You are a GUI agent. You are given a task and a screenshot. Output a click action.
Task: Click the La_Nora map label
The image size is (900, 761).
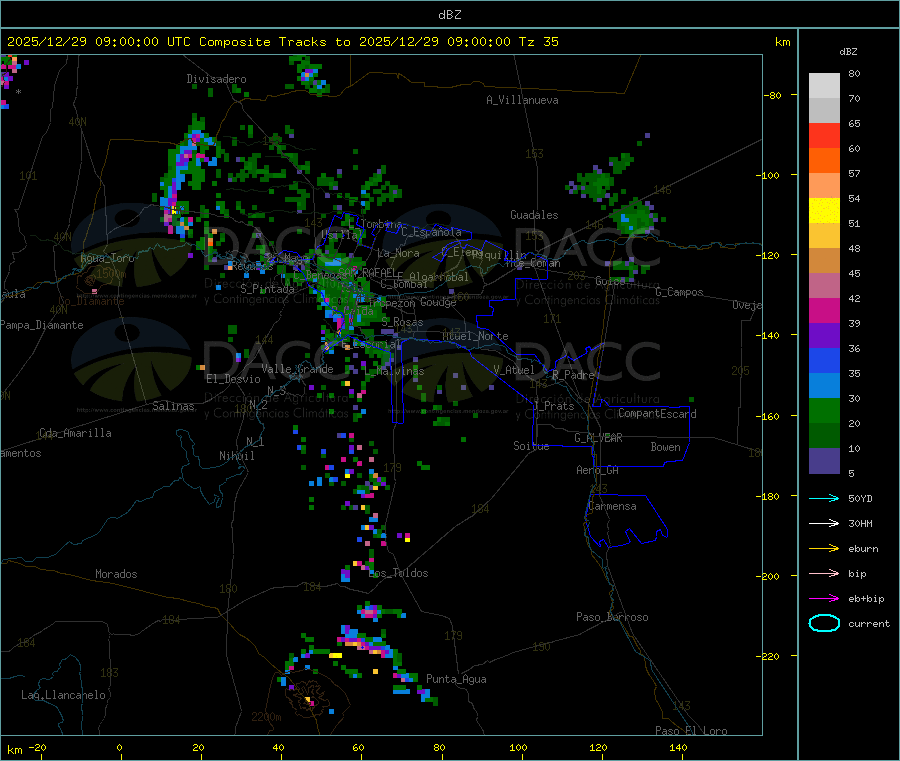[x=398, y=253]
